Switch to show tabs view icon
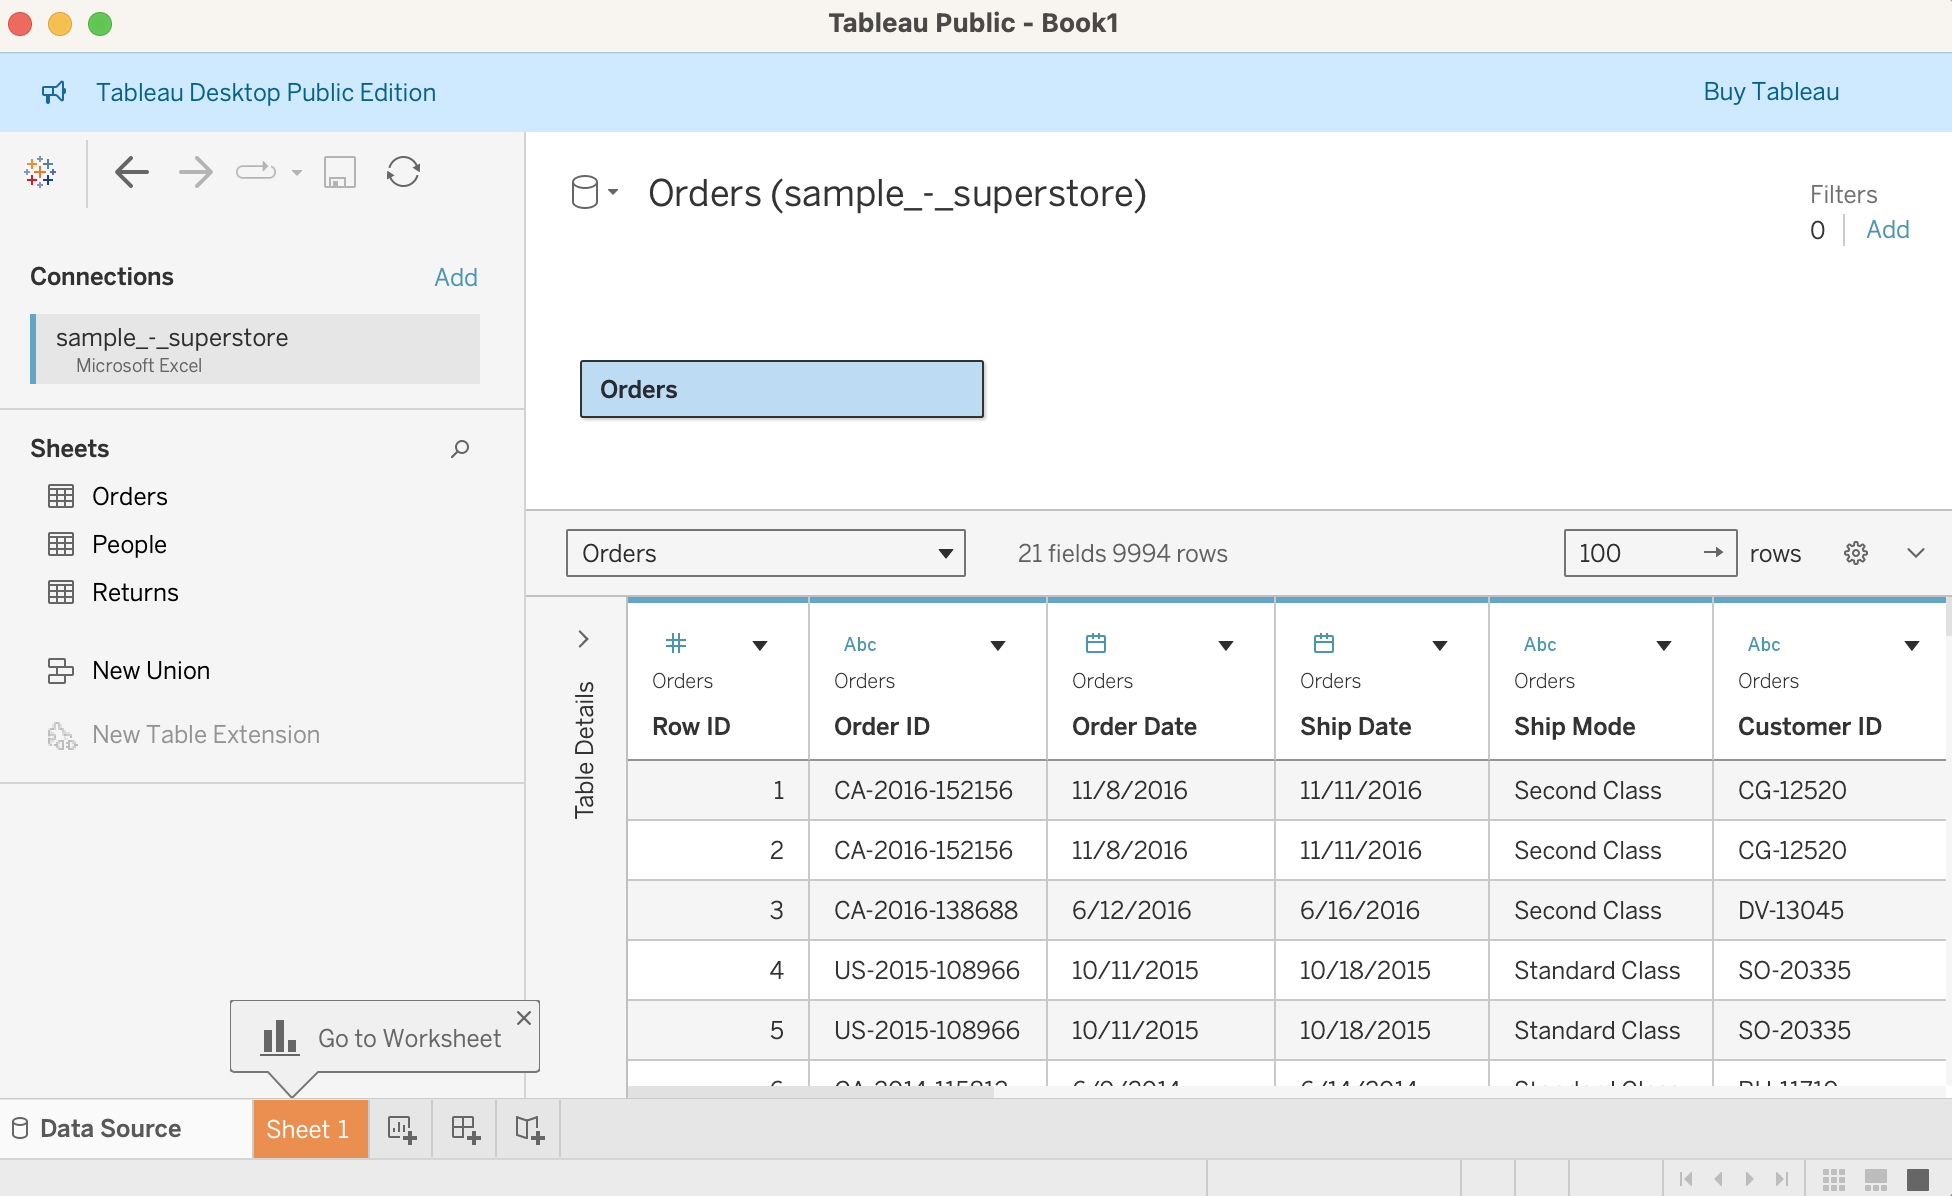The image size is (1952, 1196). [x=1918, y=1179]
